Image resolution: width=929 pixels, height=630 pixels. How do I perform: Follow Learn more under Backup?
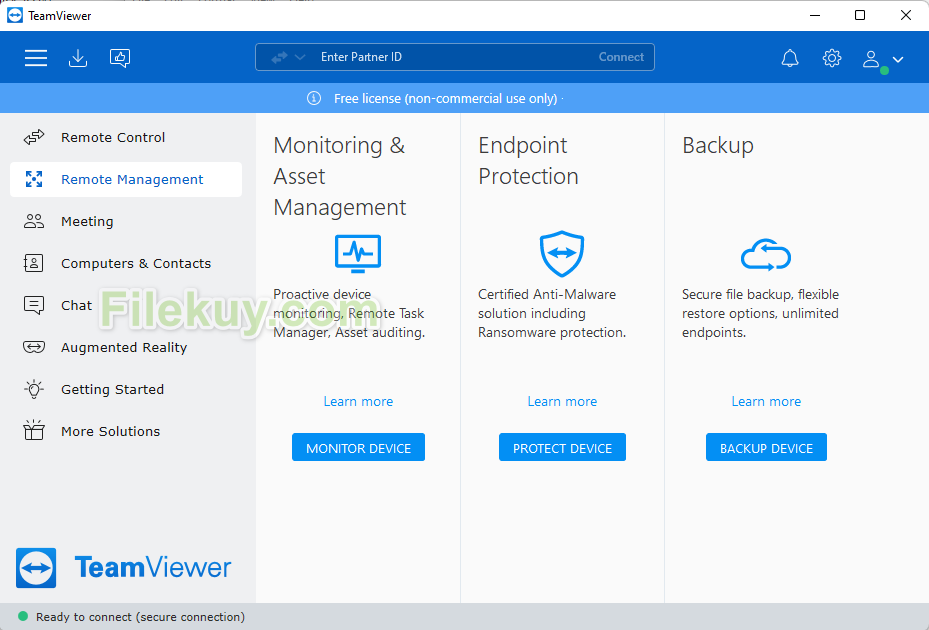click(766, 401)
